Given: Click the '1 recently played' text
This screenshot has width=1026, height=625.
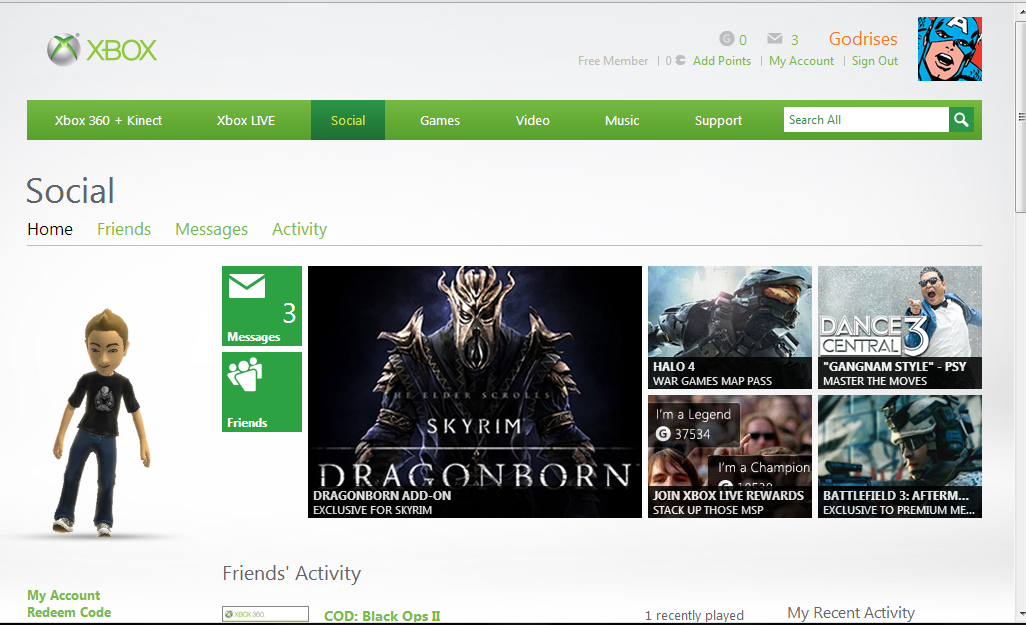Looking at the screenshot, I should click(694, 615).
